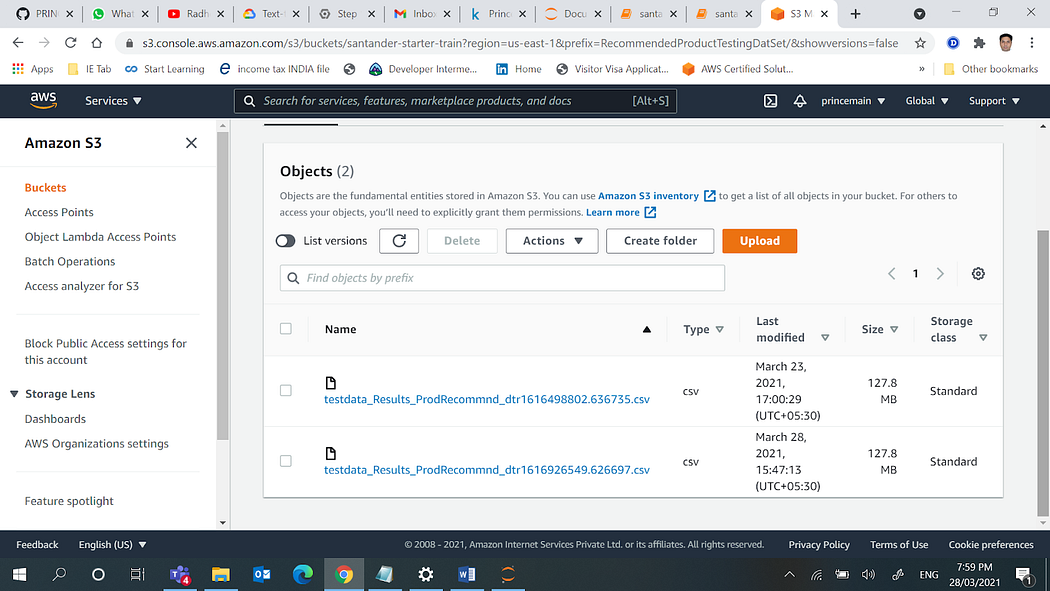Open Buckets in sidebar
1050x591 pixels.
(x=46, y=187)
